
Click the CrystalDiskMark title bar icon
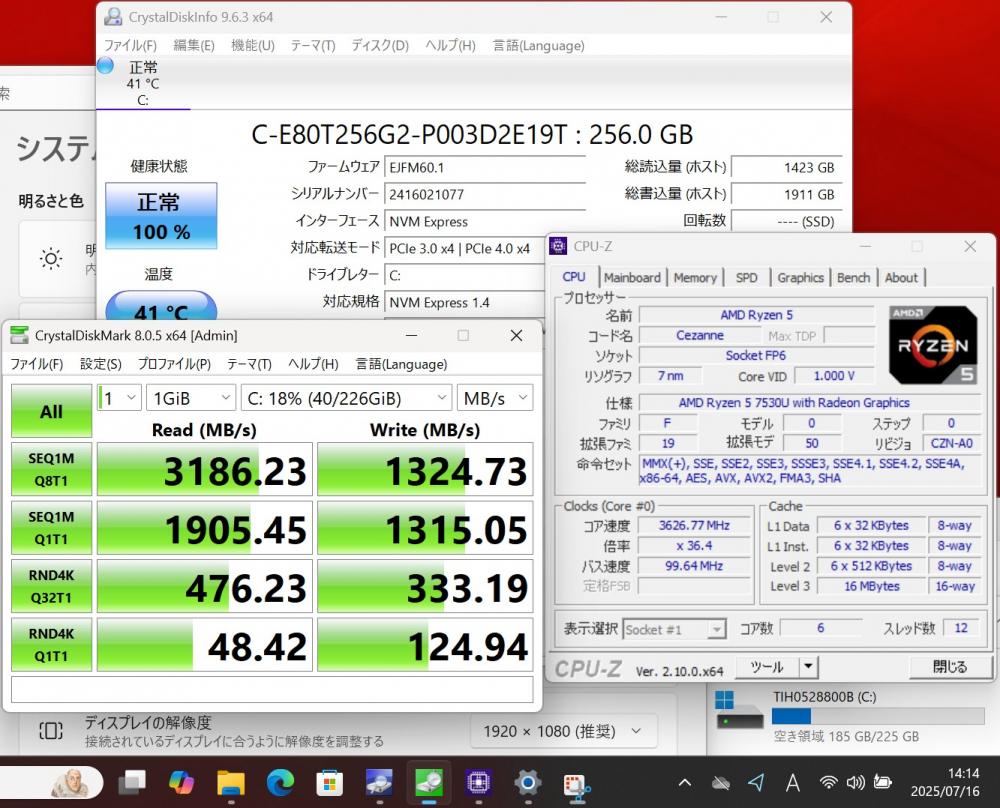(x=20, y=335)
